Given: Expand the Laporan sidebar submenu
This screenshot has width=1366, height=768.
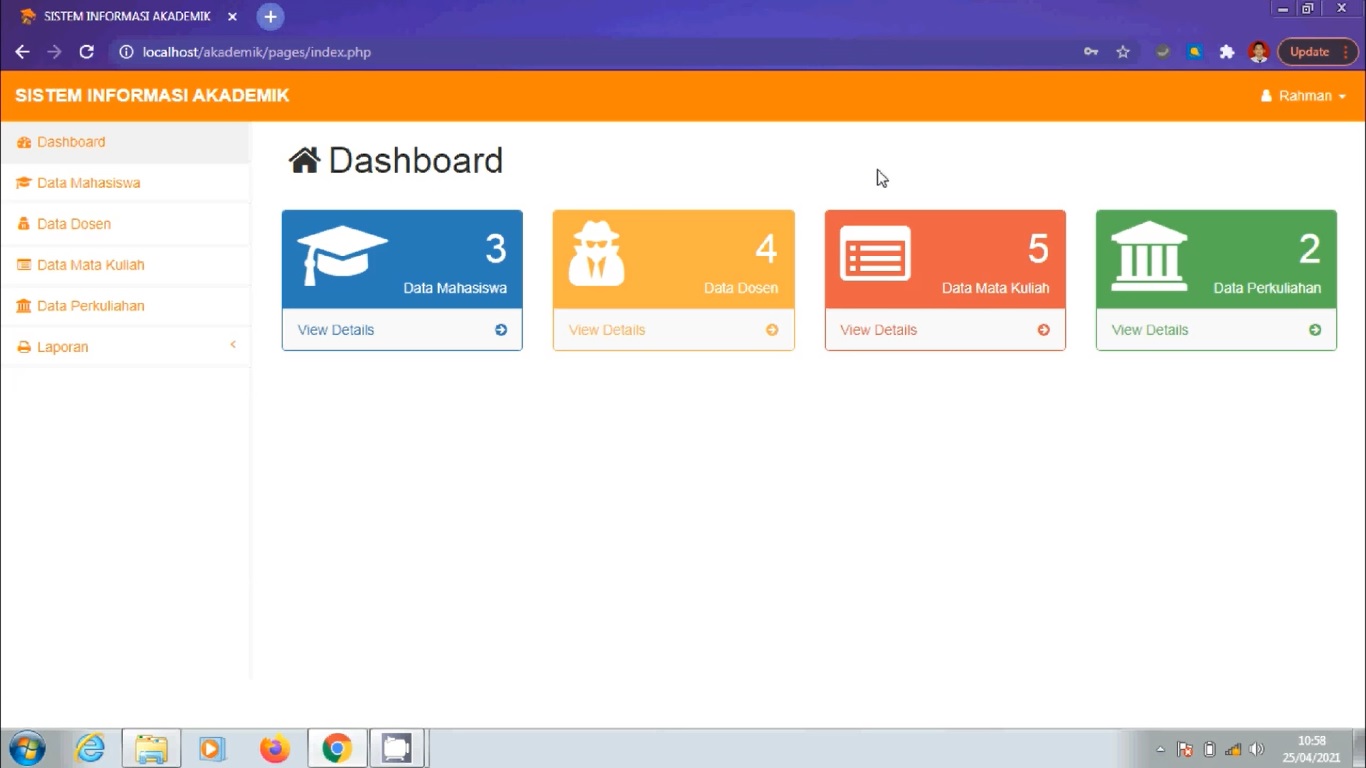Looking at the screenshot, I should click(125, 347).
